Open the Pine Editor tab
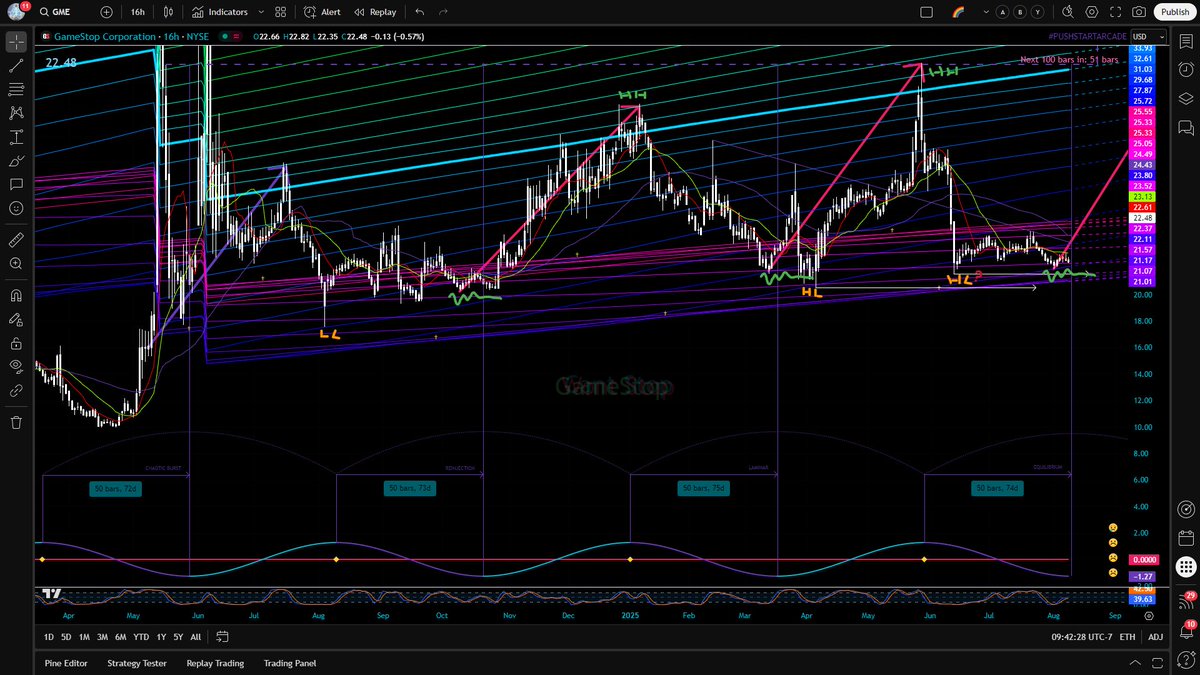 pos(66,663)
